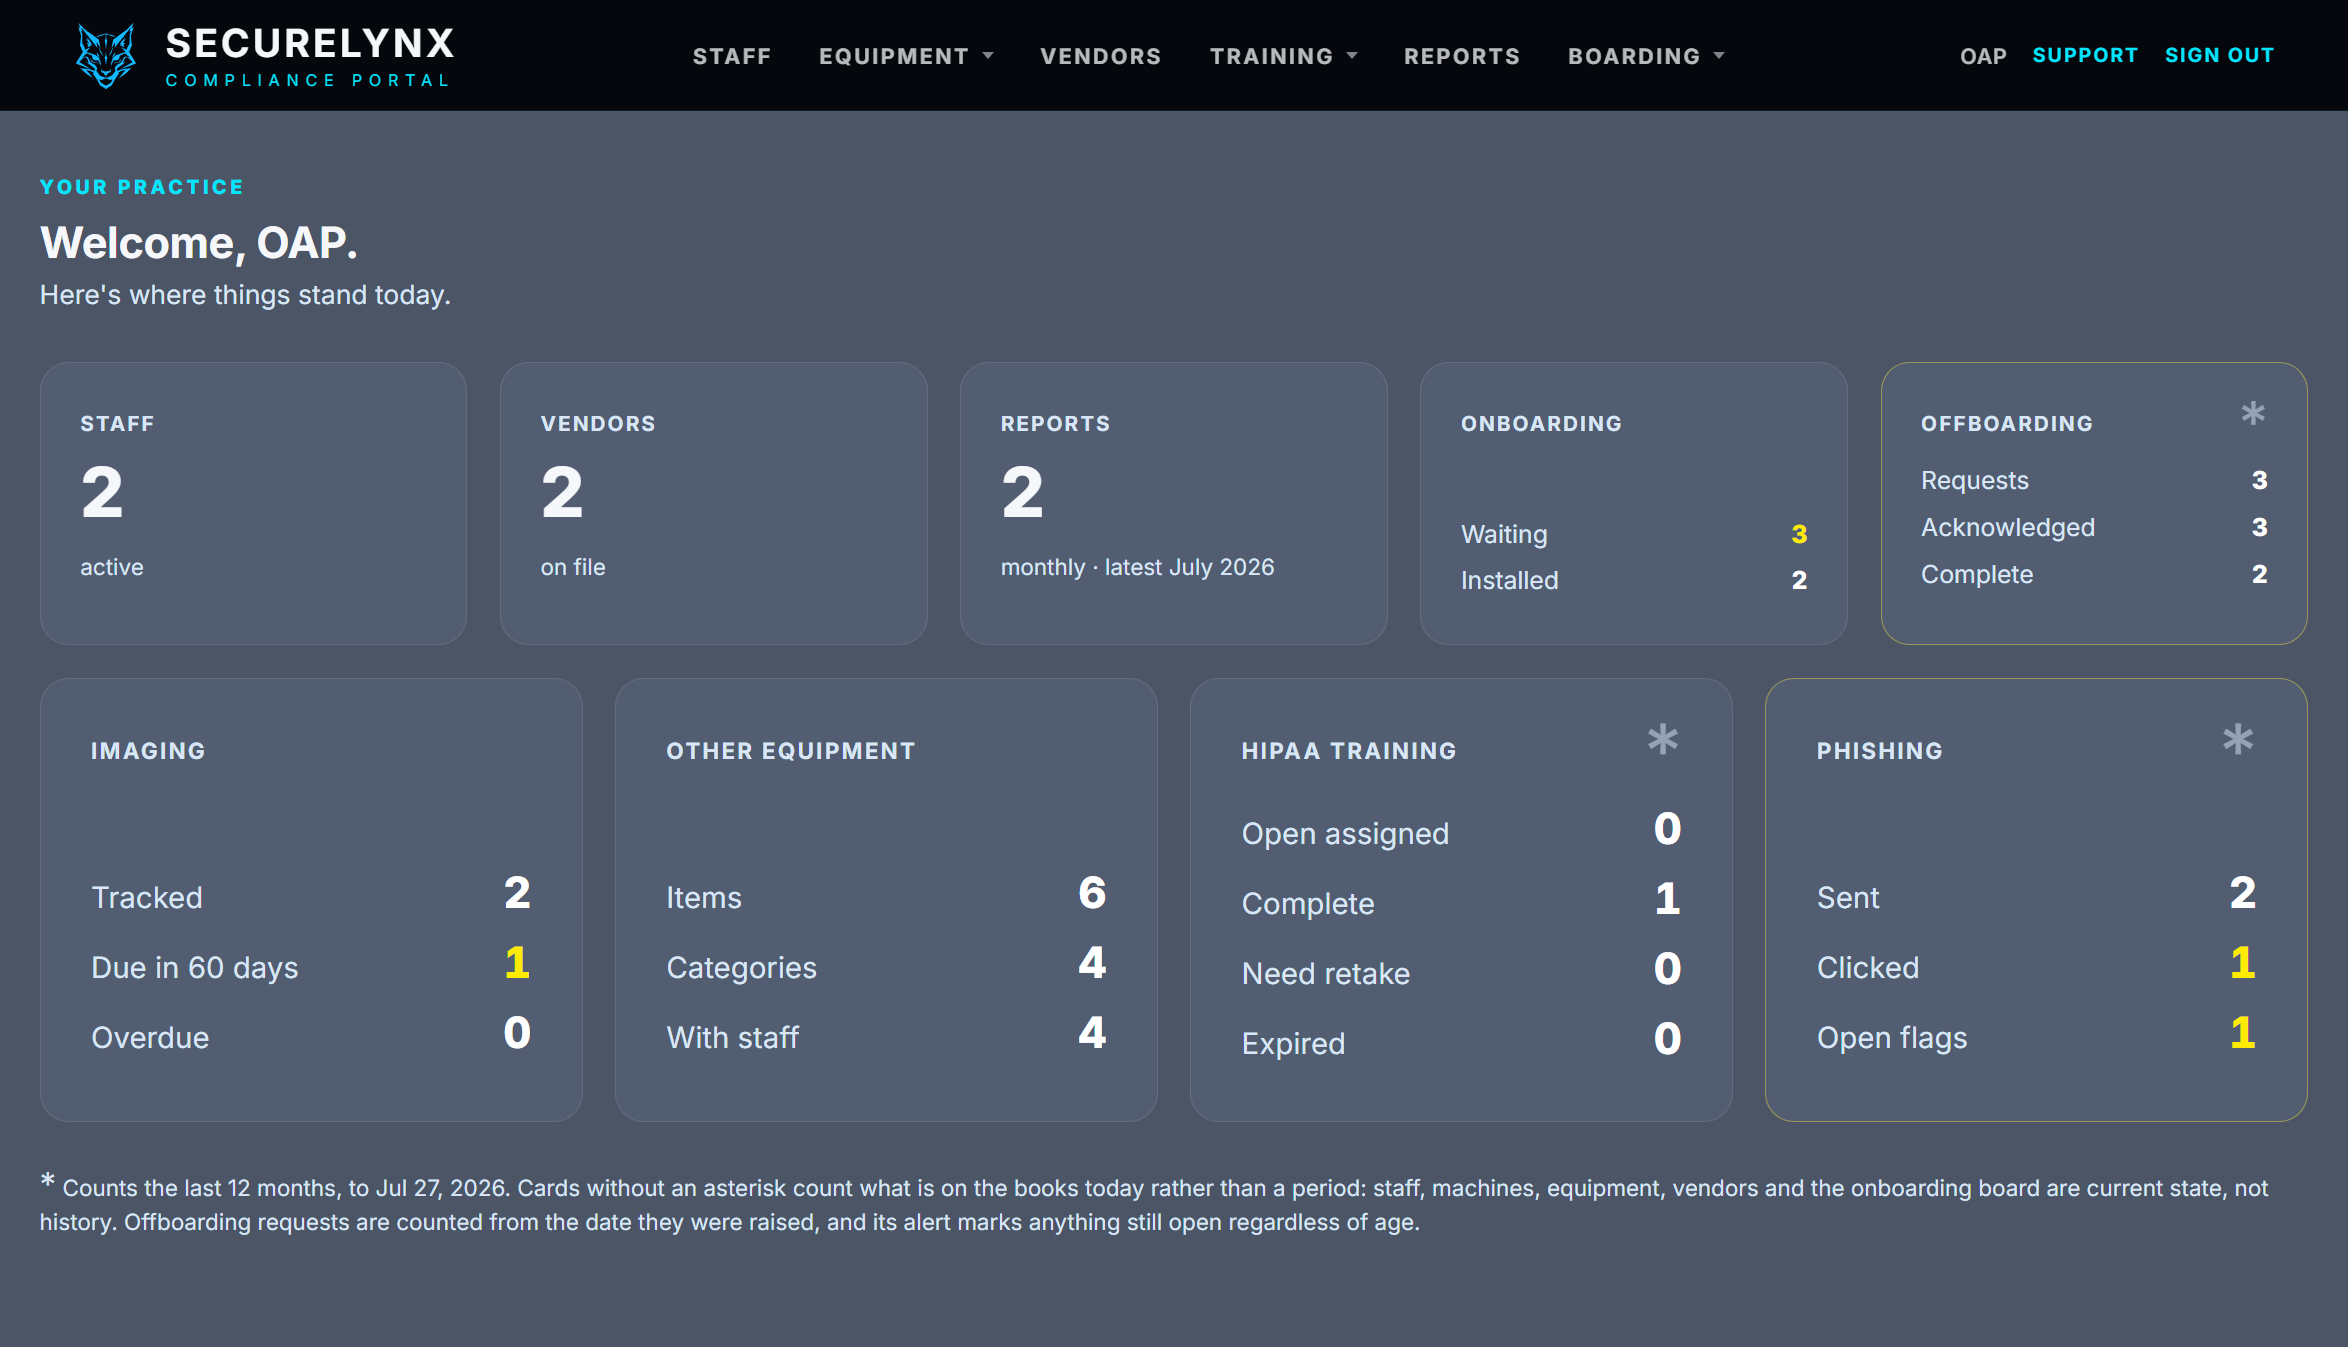Image resolution: width=2348 pixels, height=1347 pixels.
Task: Click the asterisk on the Offboarding card
Action: click(2252, 413)
